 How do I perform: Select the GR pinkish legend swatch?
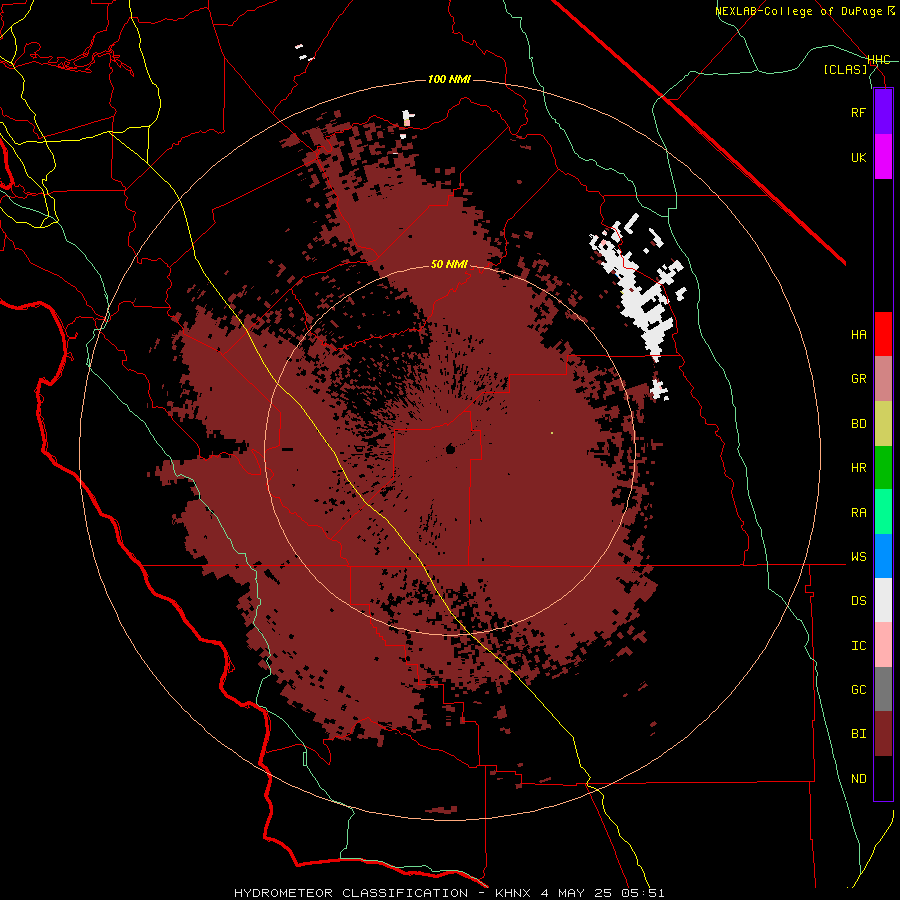tap(883, 379)
